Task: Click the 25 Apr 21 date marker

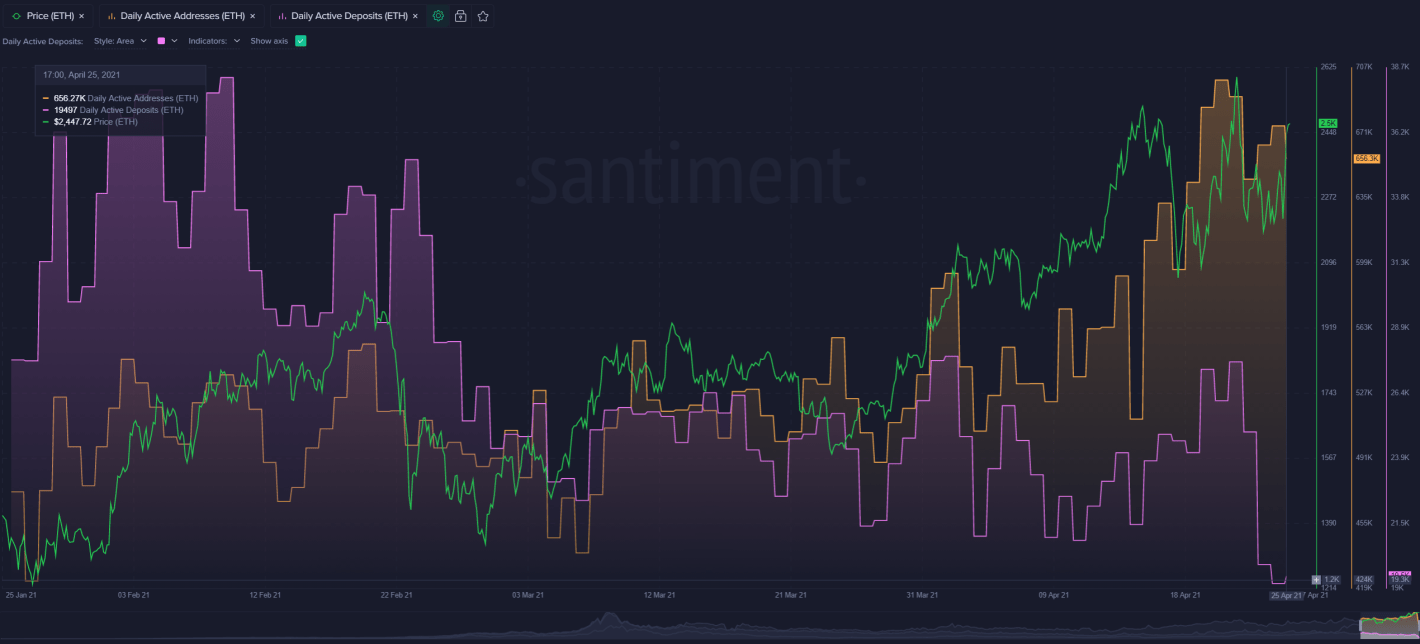Action: (x=1287, y=595)
